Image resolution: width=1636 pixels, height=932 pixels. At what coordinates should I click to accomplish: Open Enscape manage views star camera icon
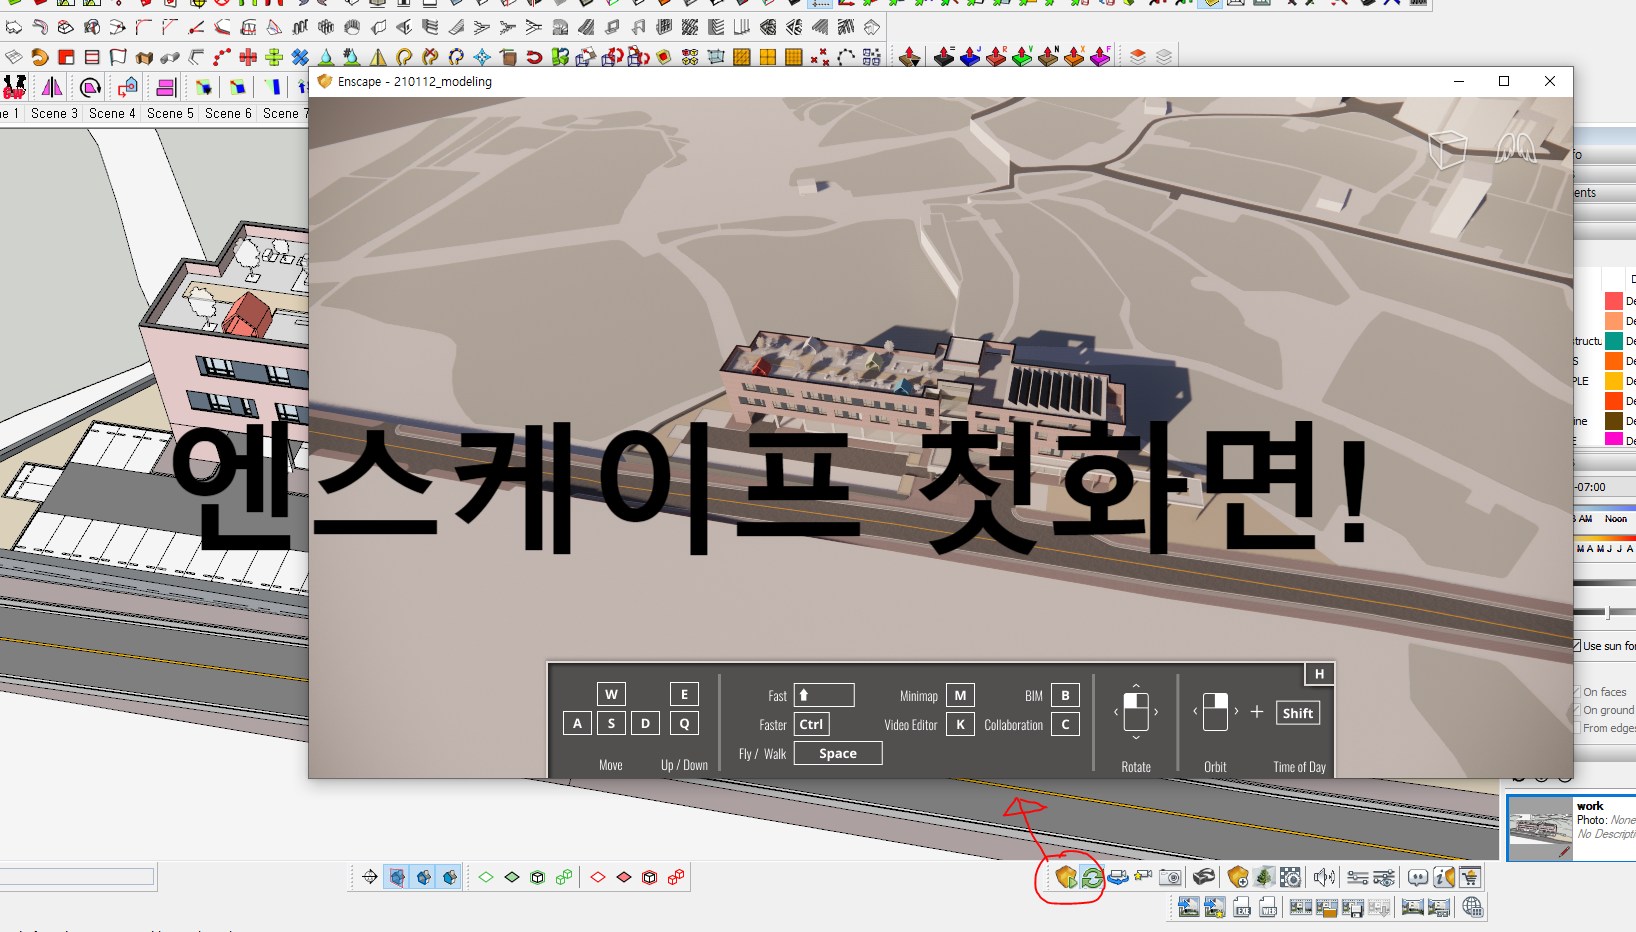click(x=1143, y=877)
